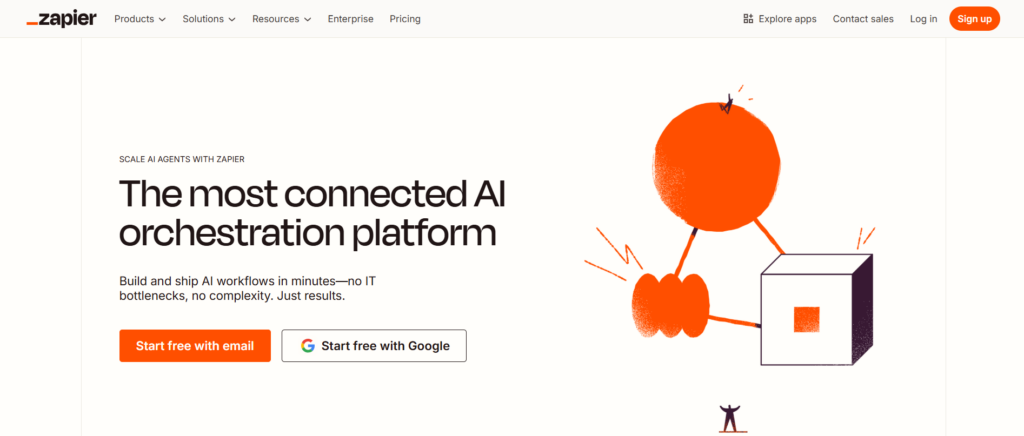The width and height of the screenshot is (1024, 436).
Task: Click the Explore apps grid icon
Action: point(748,19)
